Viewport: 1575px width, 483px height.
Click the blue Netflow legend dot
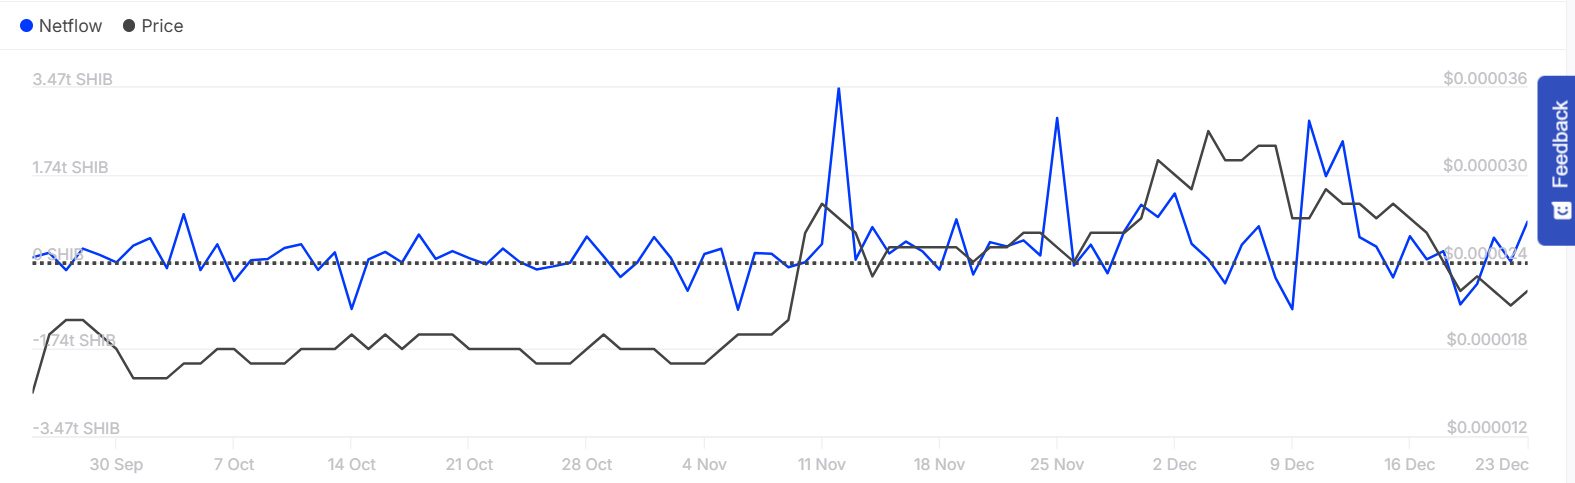[x=27, y=26]
